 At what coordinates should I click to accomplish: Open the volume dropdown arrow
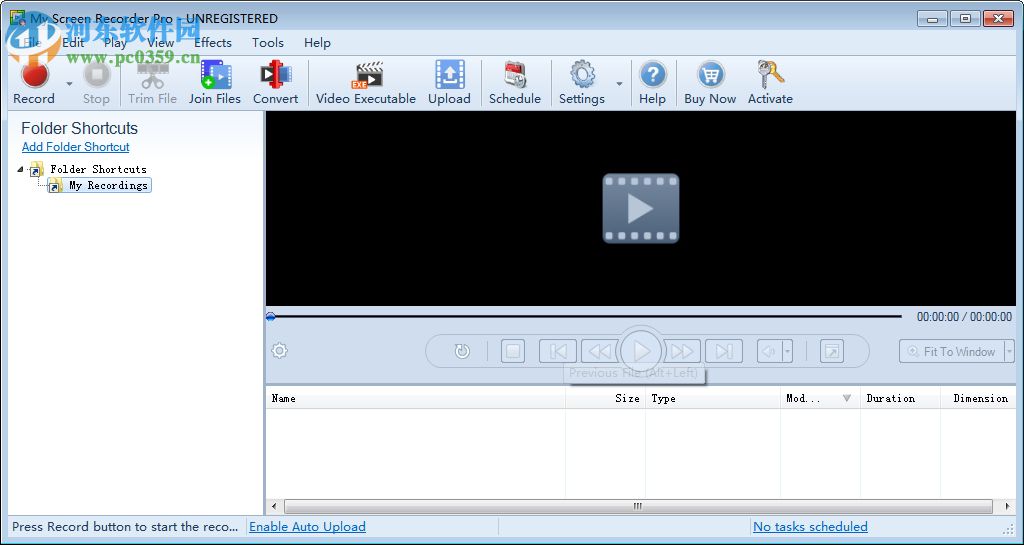point(788,351)
